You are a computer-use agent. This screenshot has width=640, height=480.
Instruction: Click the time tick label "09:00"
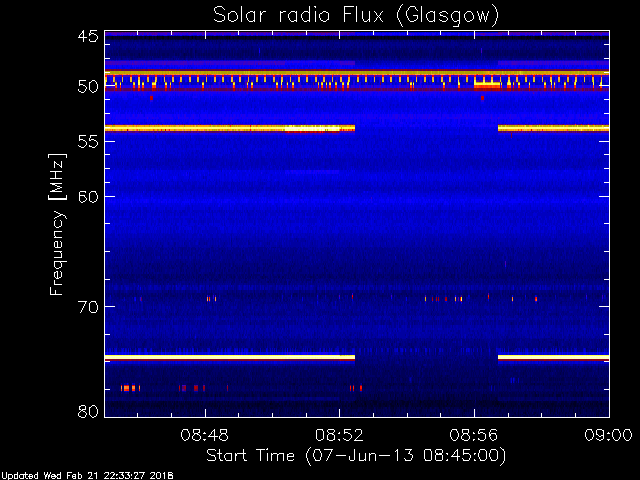click(609, 435)
